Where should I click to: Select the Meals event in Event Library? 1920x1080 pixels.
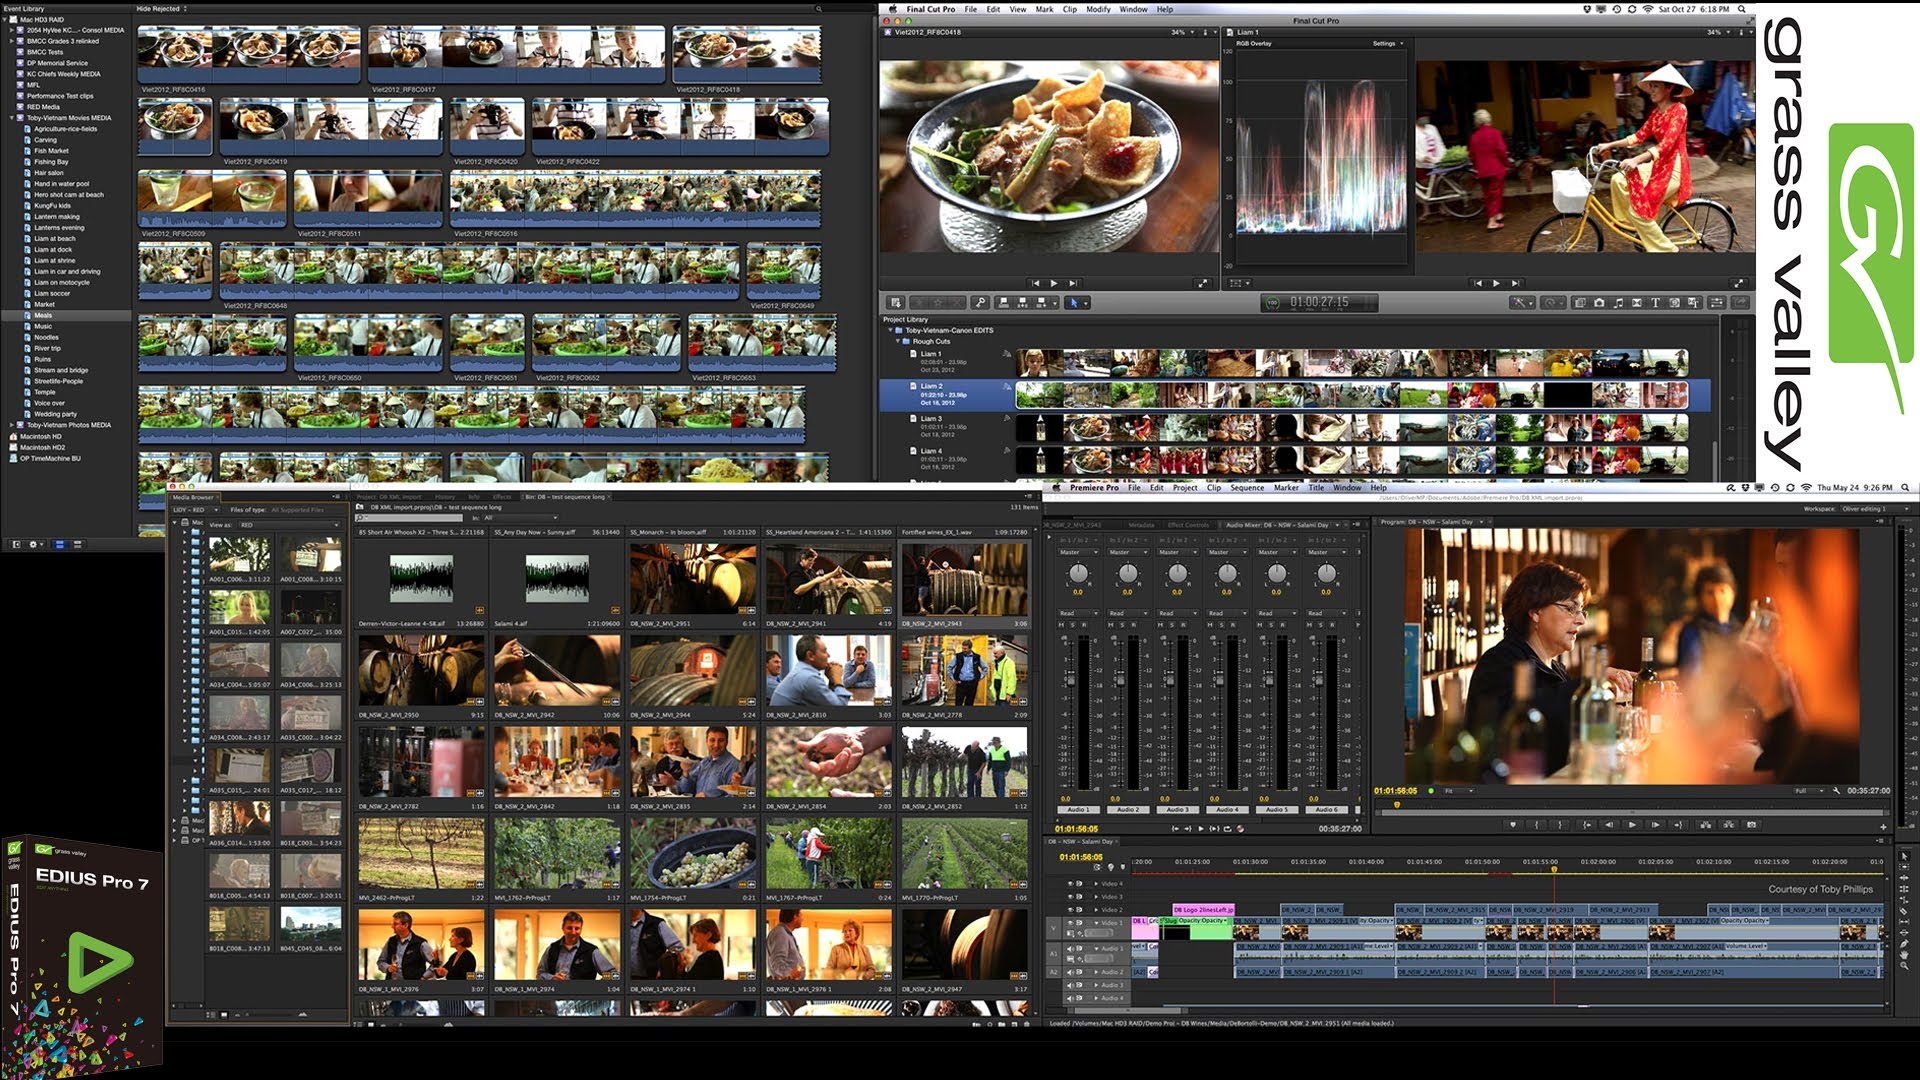click(66, 315)
